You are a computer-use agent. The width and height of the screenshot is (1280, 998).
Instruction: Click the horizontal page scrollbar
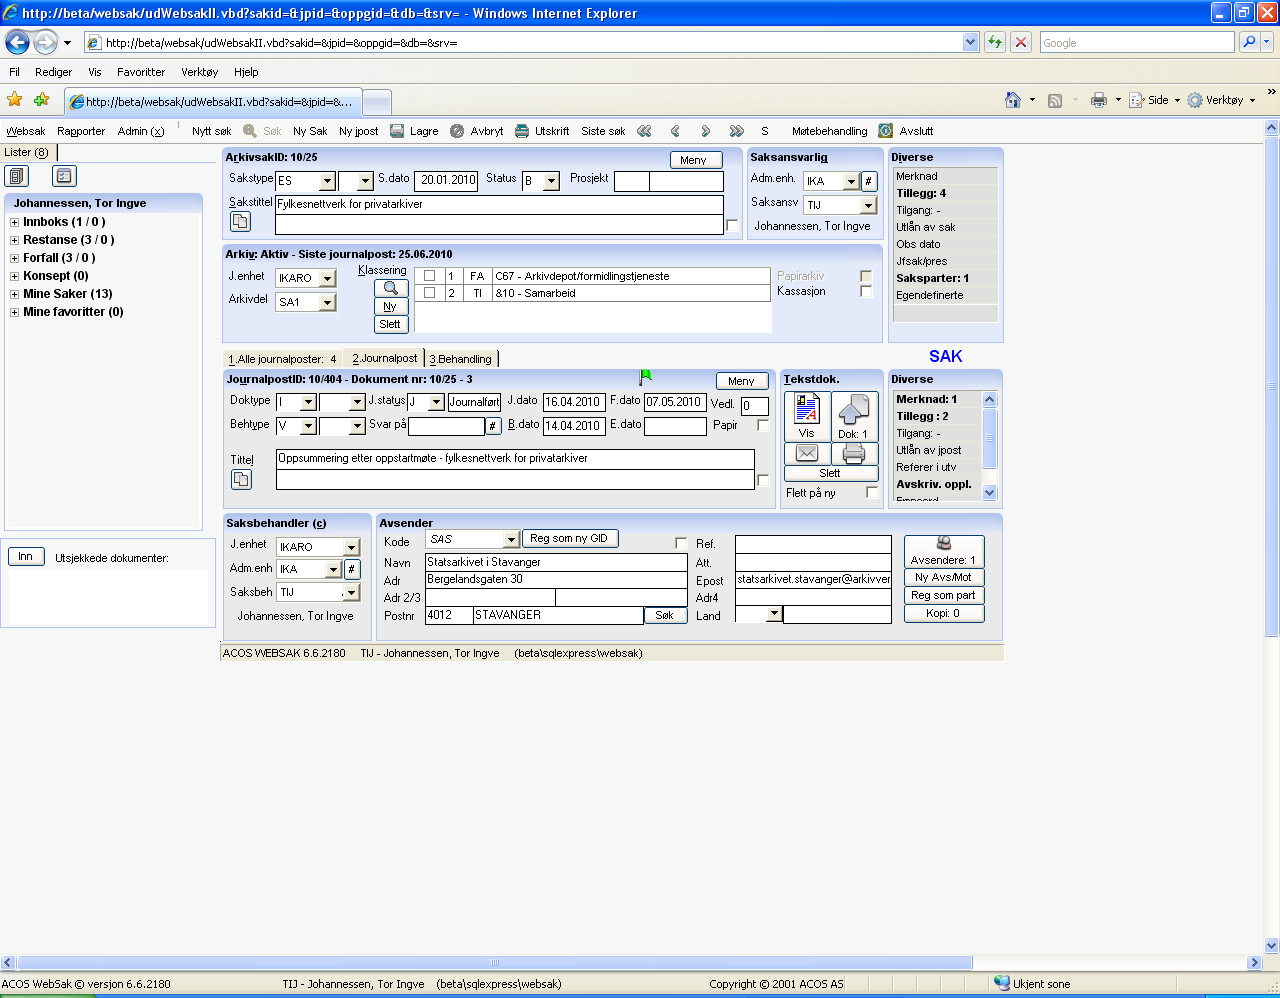[495, 963]
